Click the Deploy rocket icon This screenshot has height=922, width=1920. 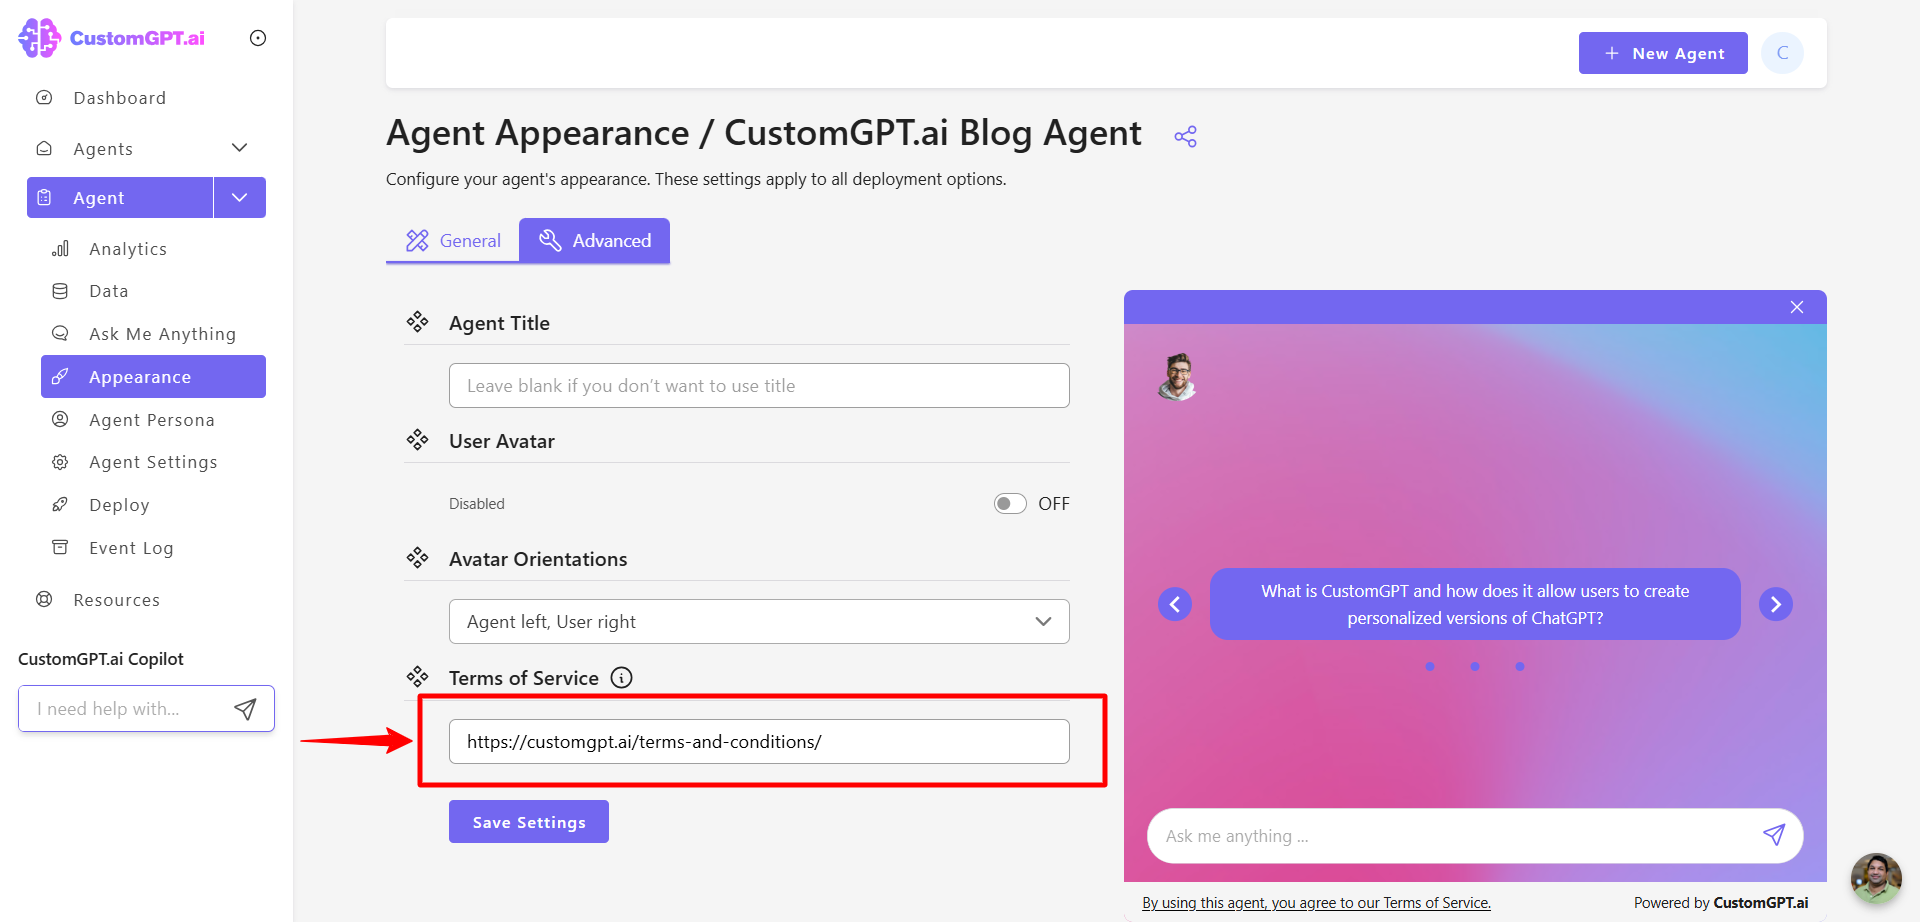tap(60, 504)
